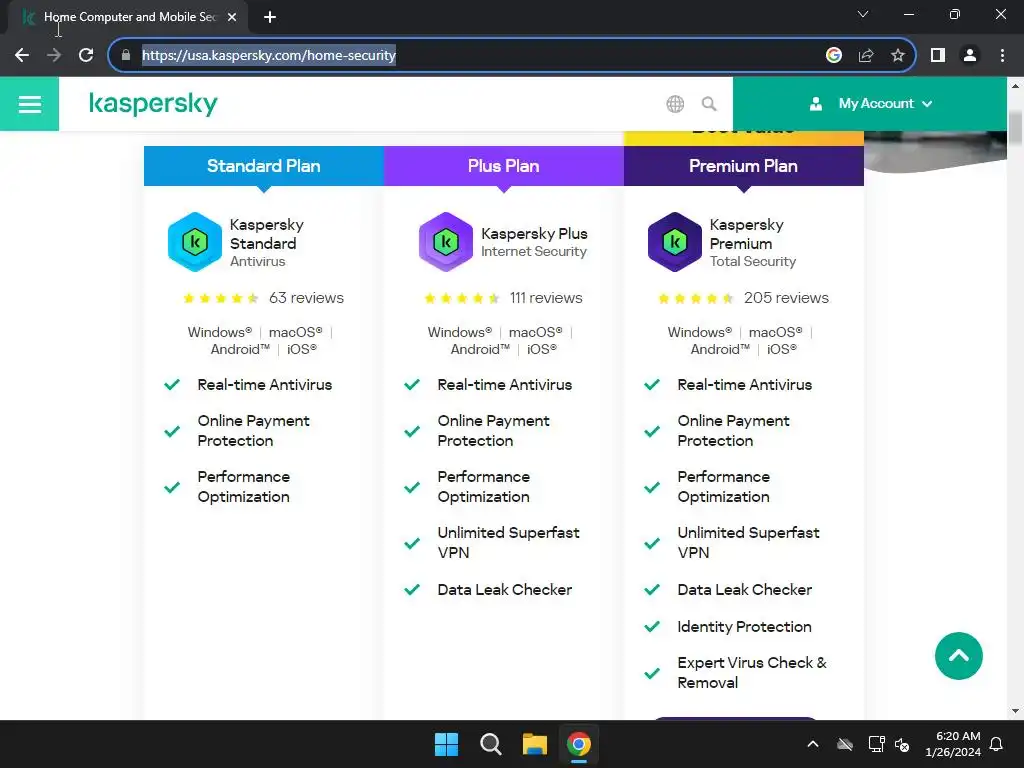Open Windows taskbar search

click(x=490, y=744)
